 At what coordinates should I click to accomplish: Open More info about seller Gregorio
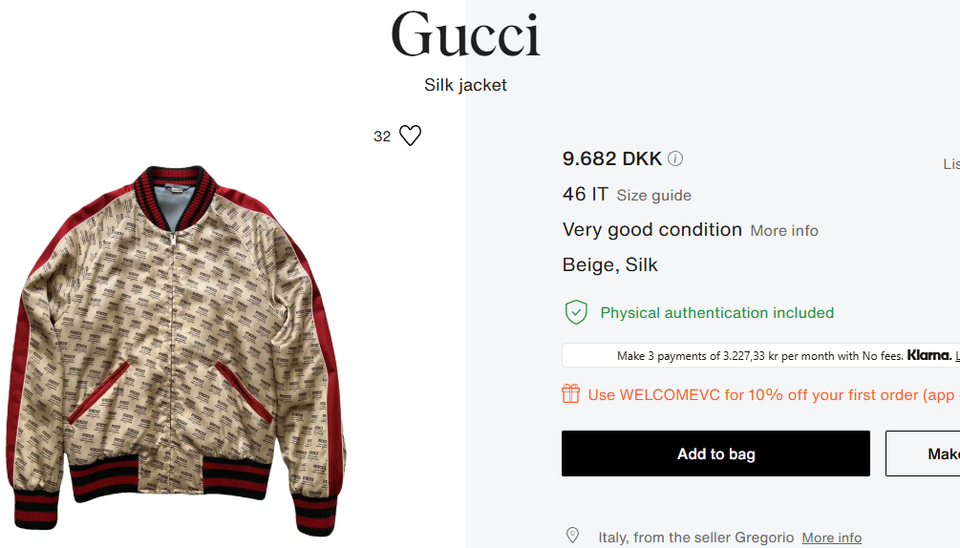(831, 538)
